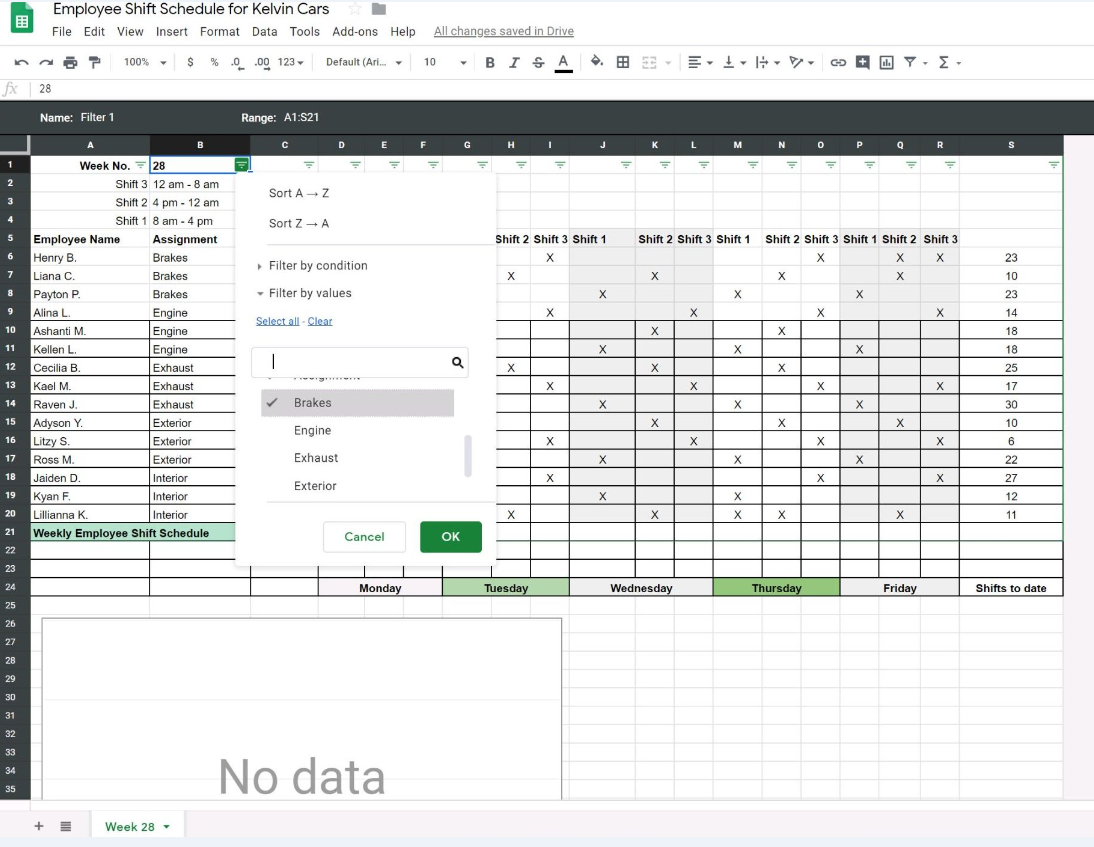The image size is (1094, 847).
Task: Click the Insert chart icon
Action: tap(887, 63)
